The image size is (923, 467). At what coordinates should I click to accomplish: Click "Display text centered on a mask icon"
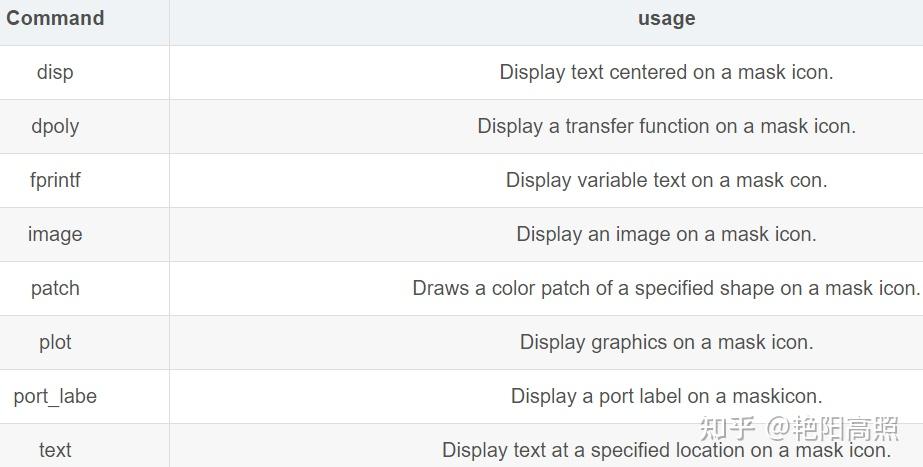[666, 72]
